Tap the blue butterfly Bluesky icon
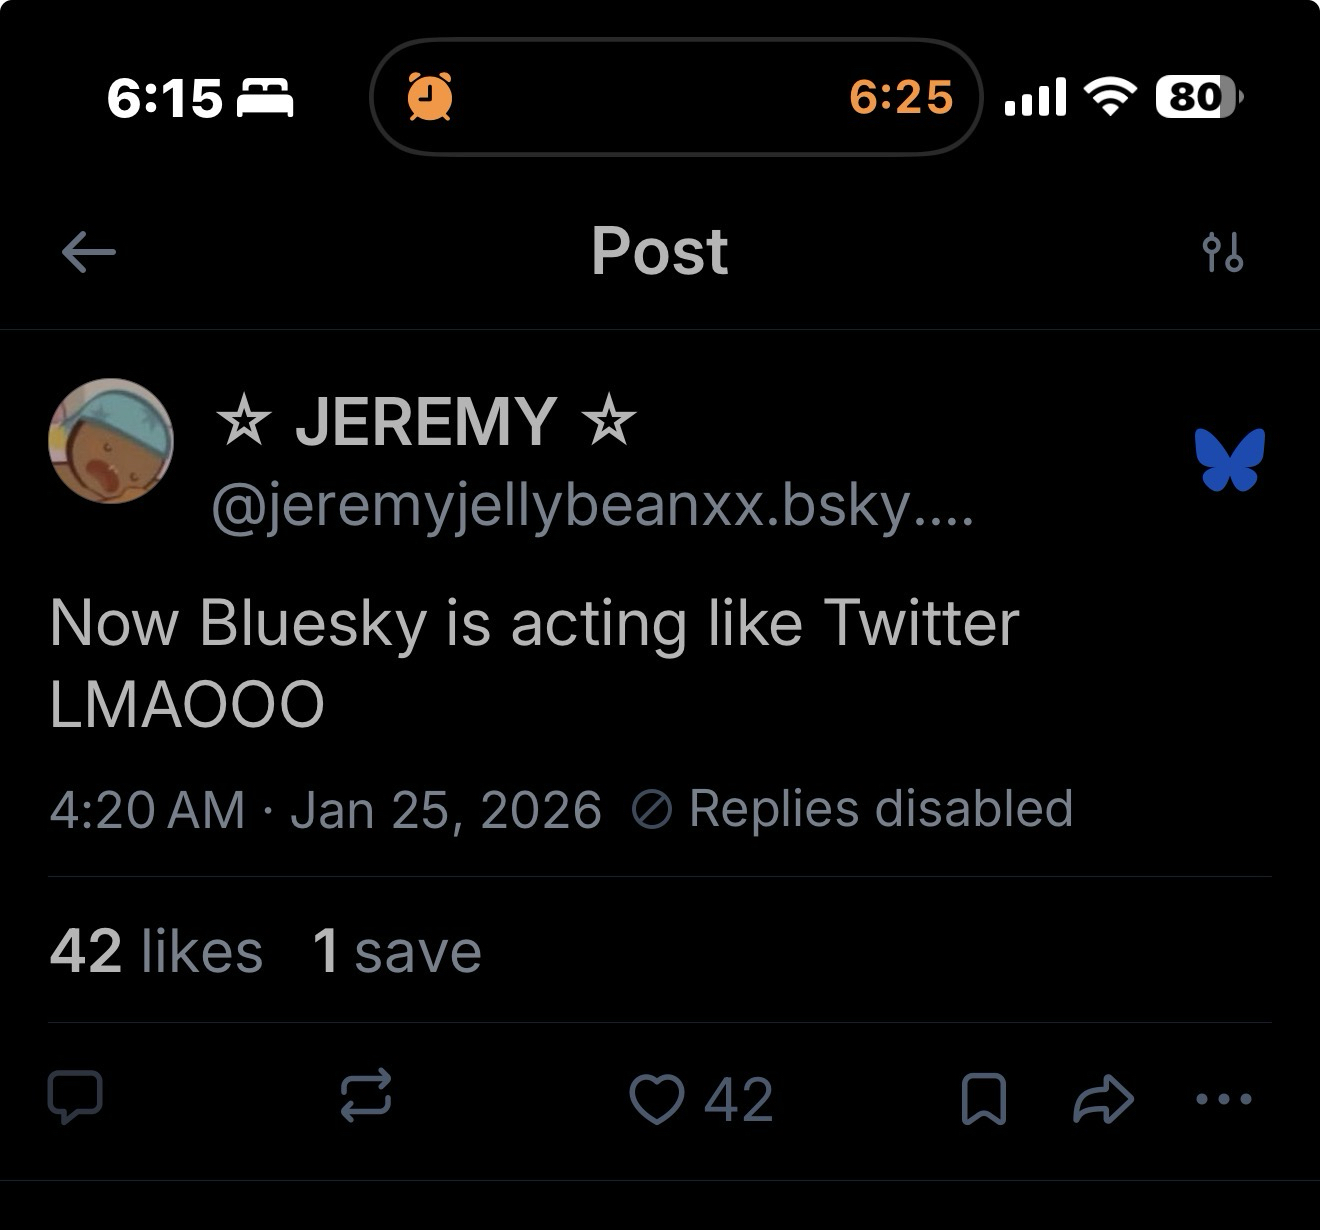Image resolution: width=1320 pixels, height=1230 pixels. click(1230, 460)
